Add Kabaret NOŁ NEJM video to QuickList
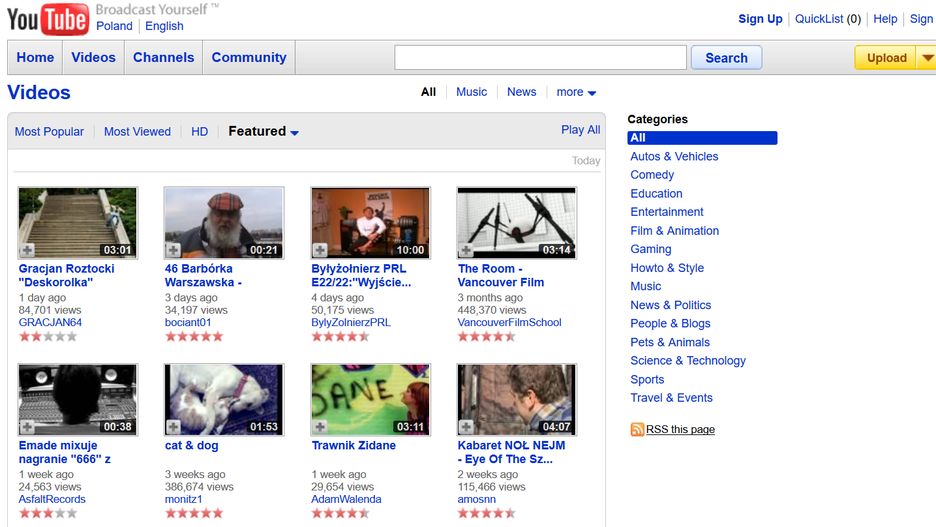This screenshot has width=936, height=527. [466, 427]
